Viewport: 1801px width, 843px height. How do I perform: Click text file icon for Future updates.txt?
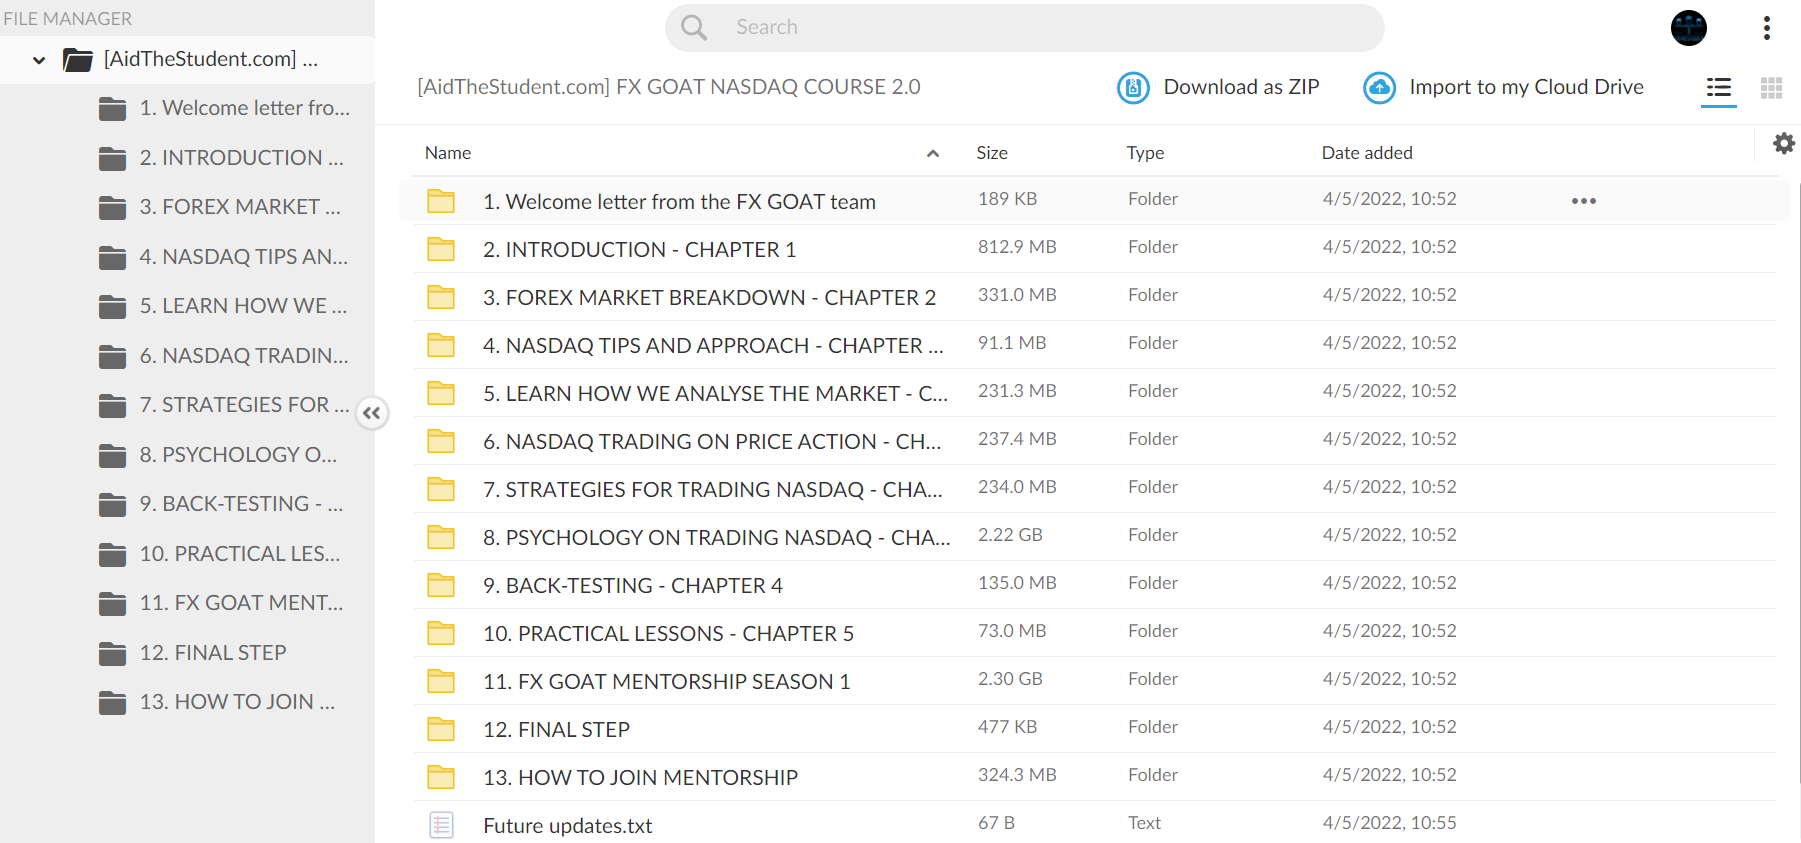(x=441, y=825)
